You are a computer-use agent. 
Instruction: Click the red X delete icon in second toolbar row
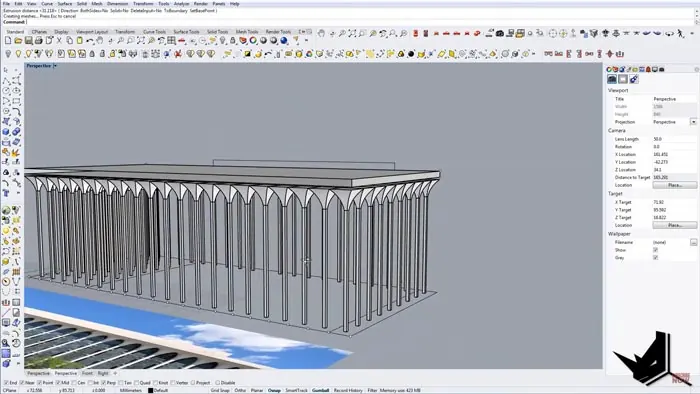point(178,54)
